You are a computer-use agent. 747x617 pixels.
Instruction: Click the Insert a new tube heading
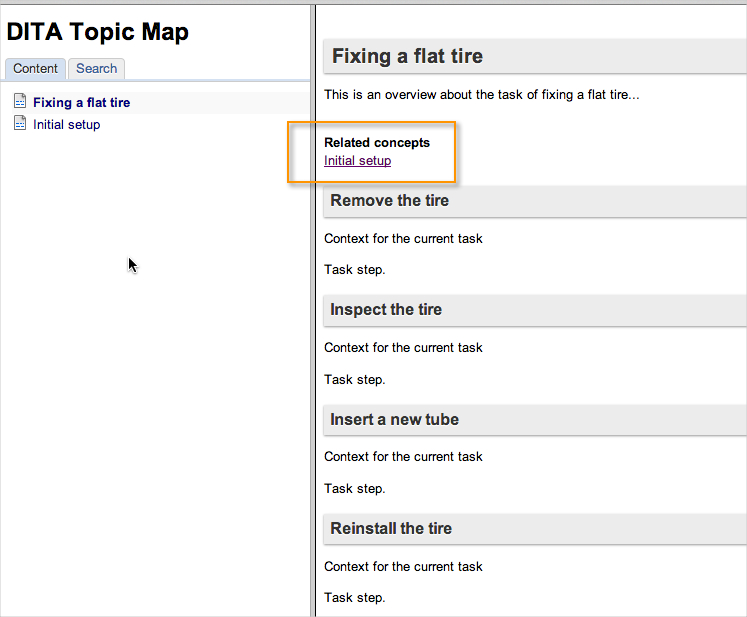tap(394, 419)
